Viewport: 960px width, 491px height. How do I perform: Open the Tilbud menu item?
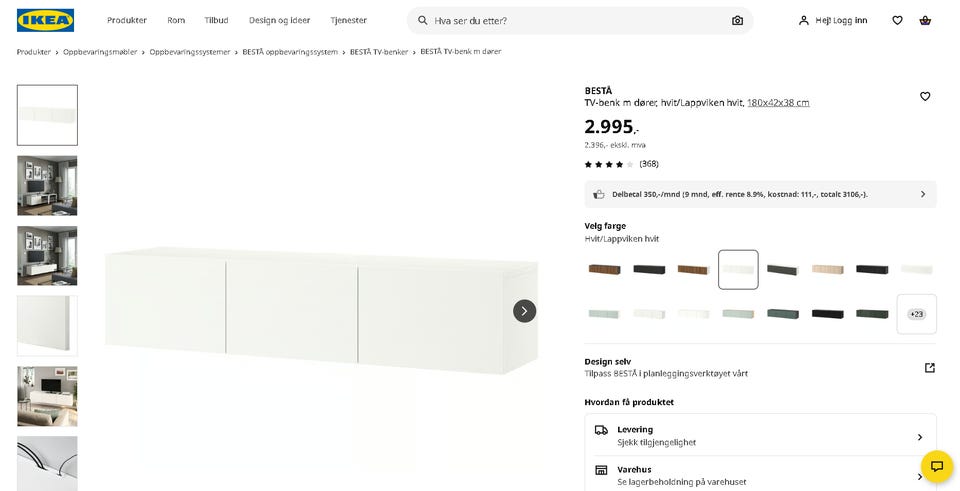216,20
